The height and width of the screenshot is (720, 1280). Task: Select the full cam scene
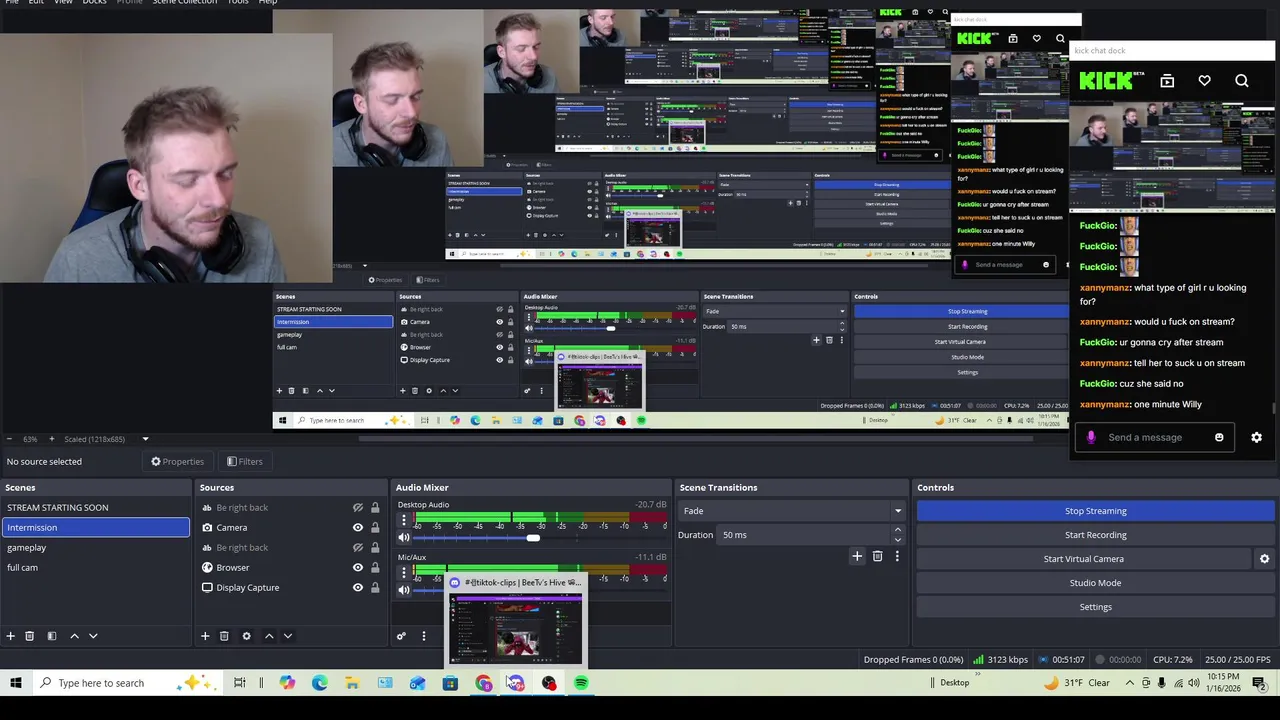(95, 568)
